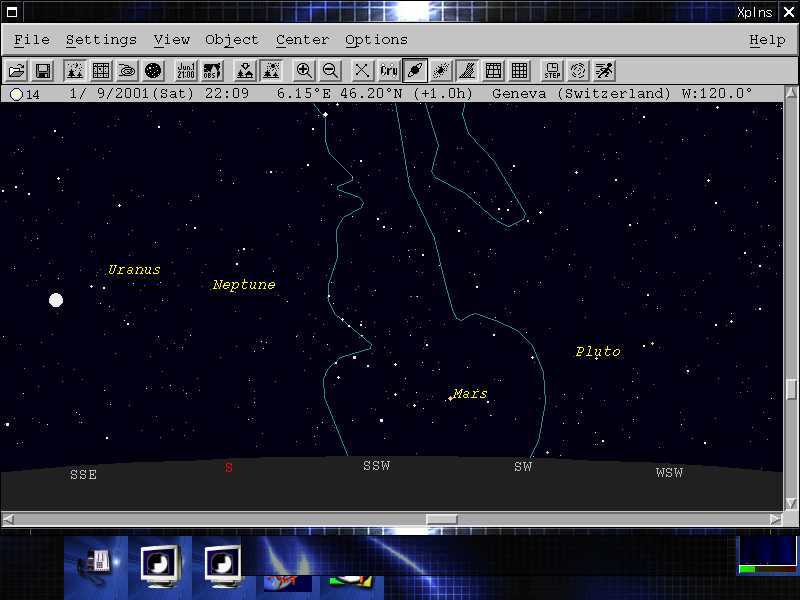Screen dimensions: 800x600
Task: Toggle the horizon view mode button
Action: [x=75, y=71]
